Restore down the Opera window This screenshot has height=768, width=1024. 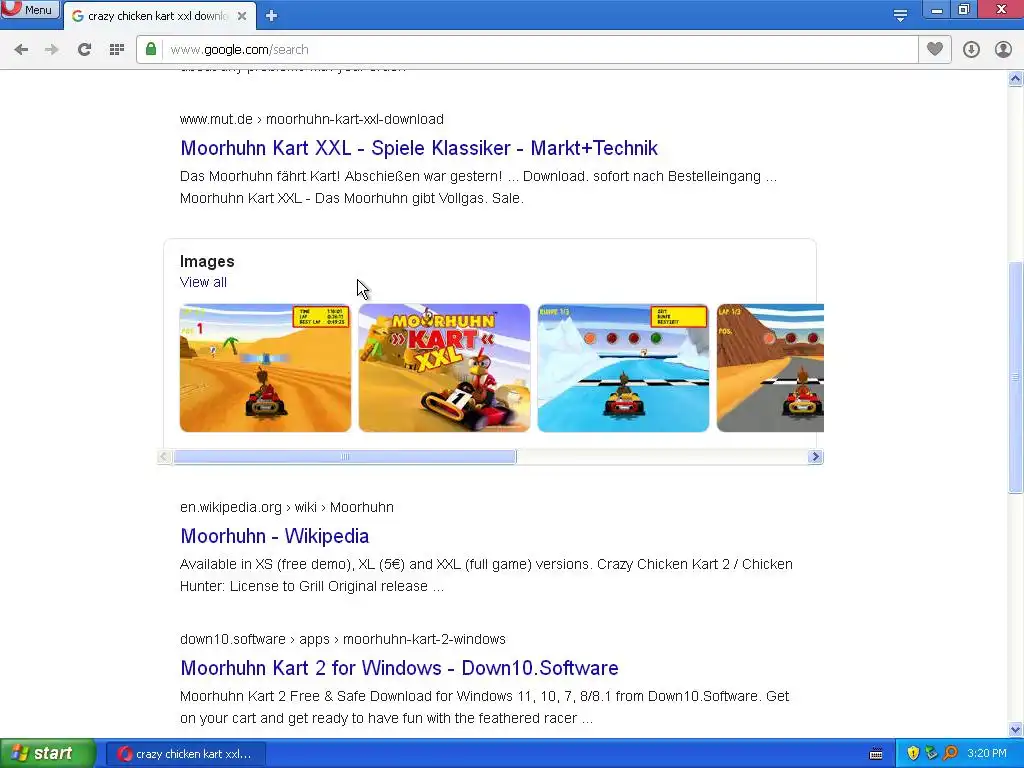[964, 10]
